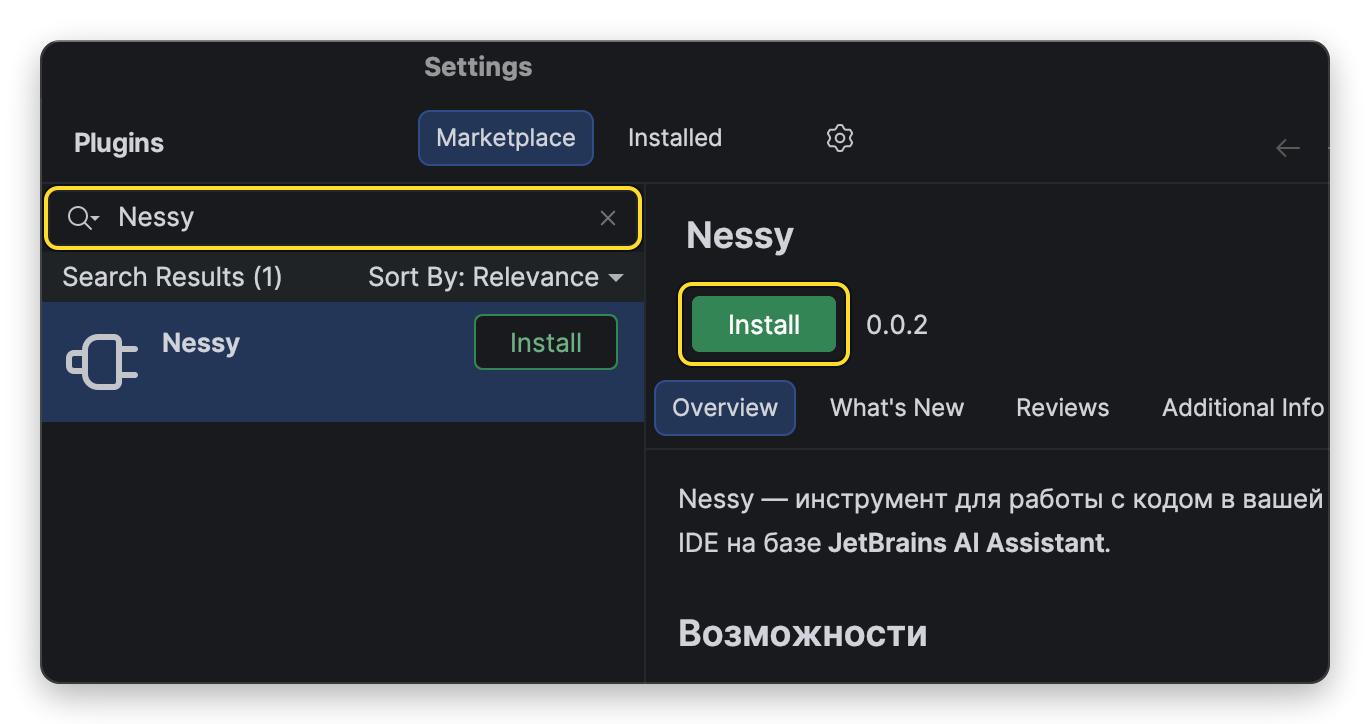Image resolution: width=1370 pixels, height=724 pixels.
Task: Click the green Install button in details
Action: (x=764, y=324)
